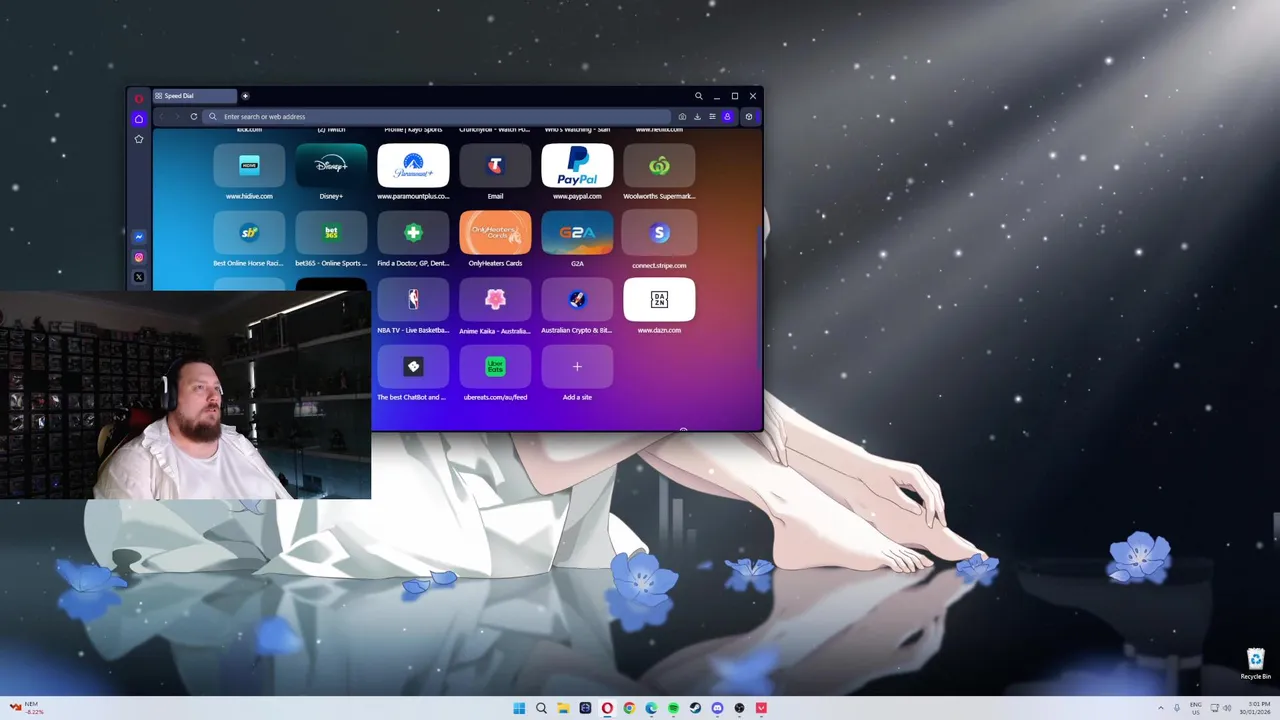
Task: Focus the search or web address field
Action: pyautogui.click(x=437, y=116)
